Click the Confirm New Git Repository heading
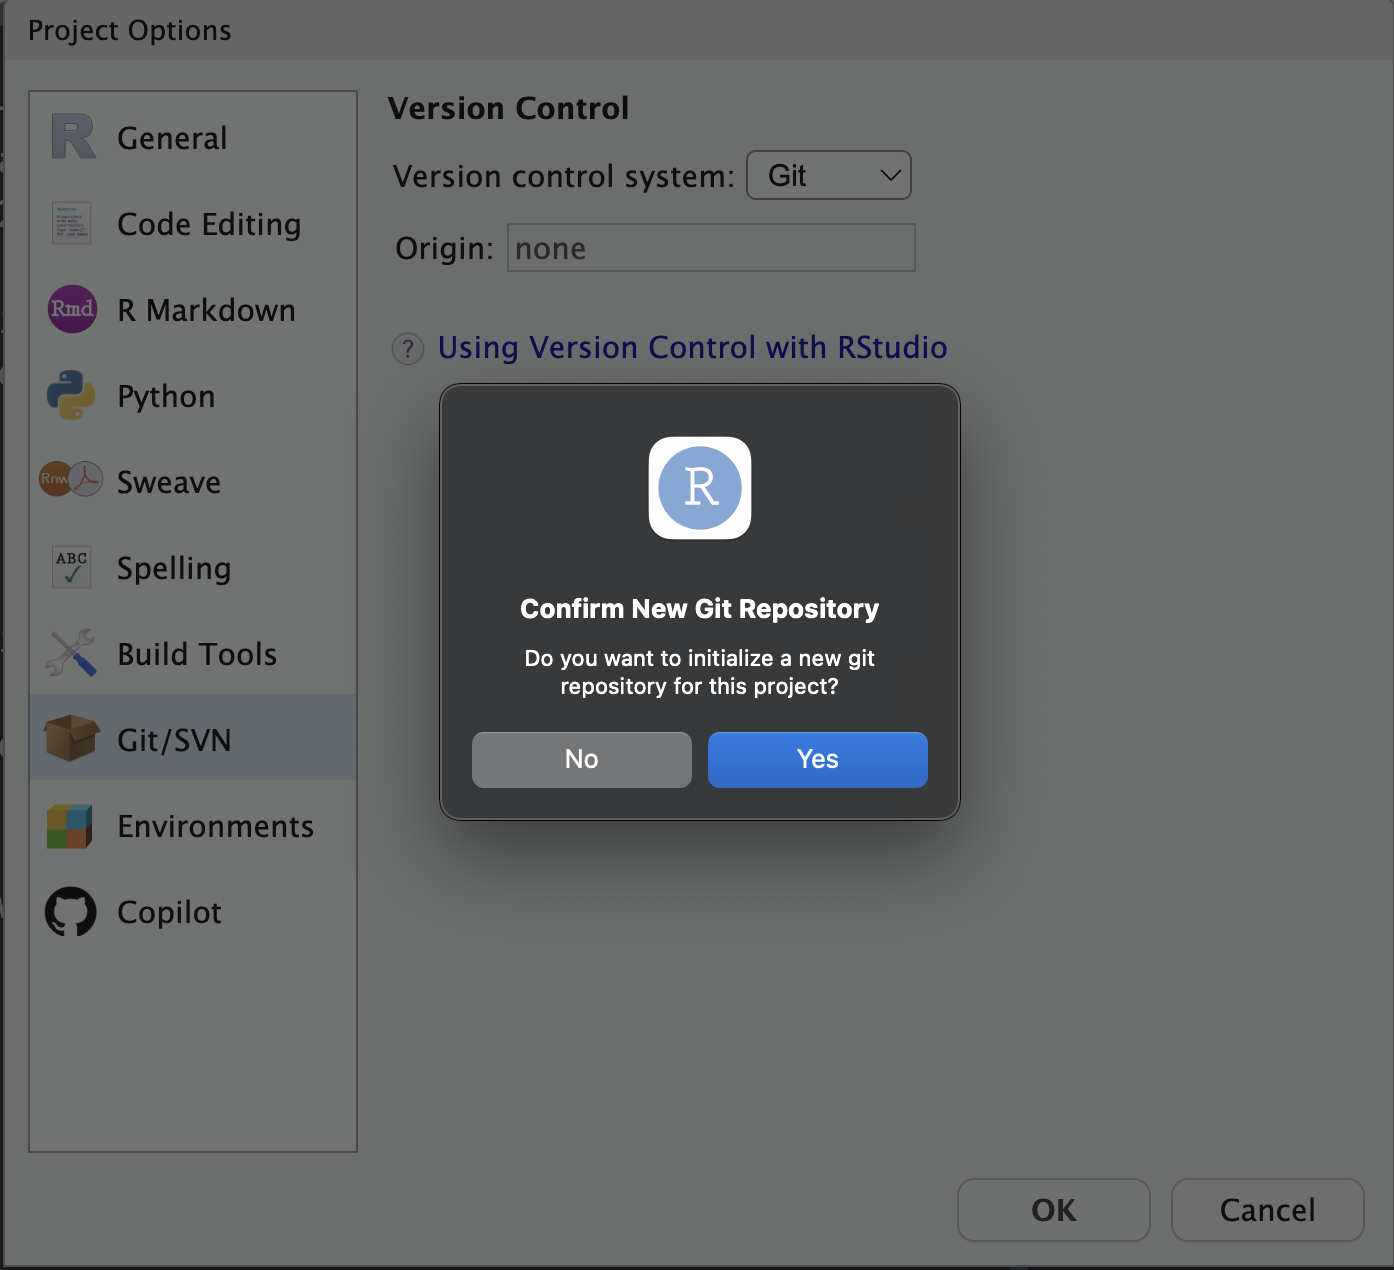The height and width of the screenshot is (1270, 1394). pos(700,608)
